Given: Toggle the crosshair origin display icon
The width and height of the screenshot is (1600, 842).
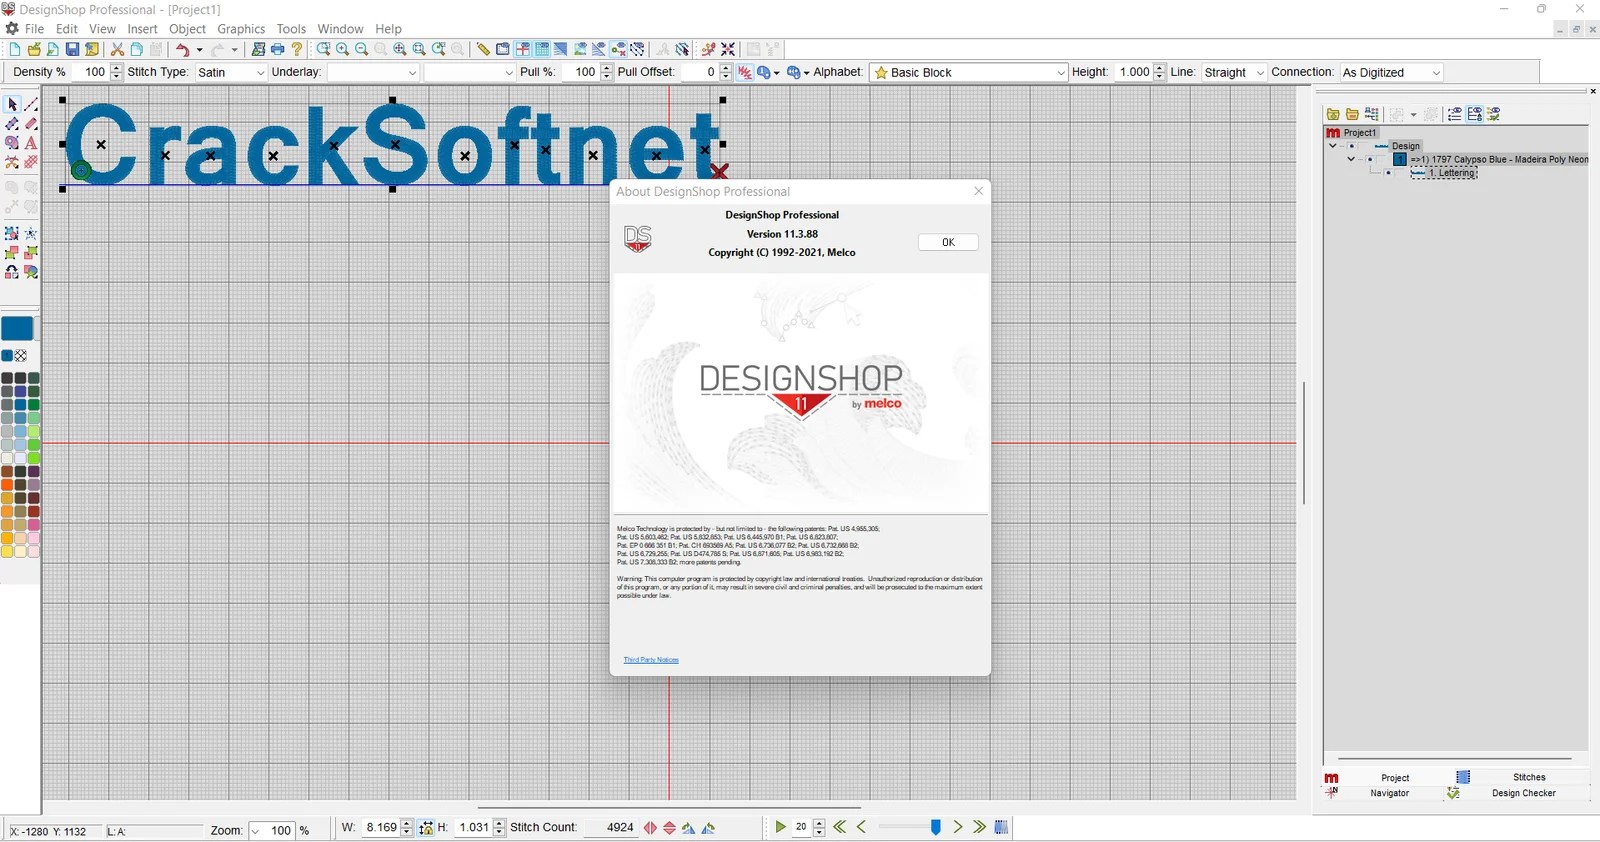Looking at the screenshot, I should [x=523, y=49].
